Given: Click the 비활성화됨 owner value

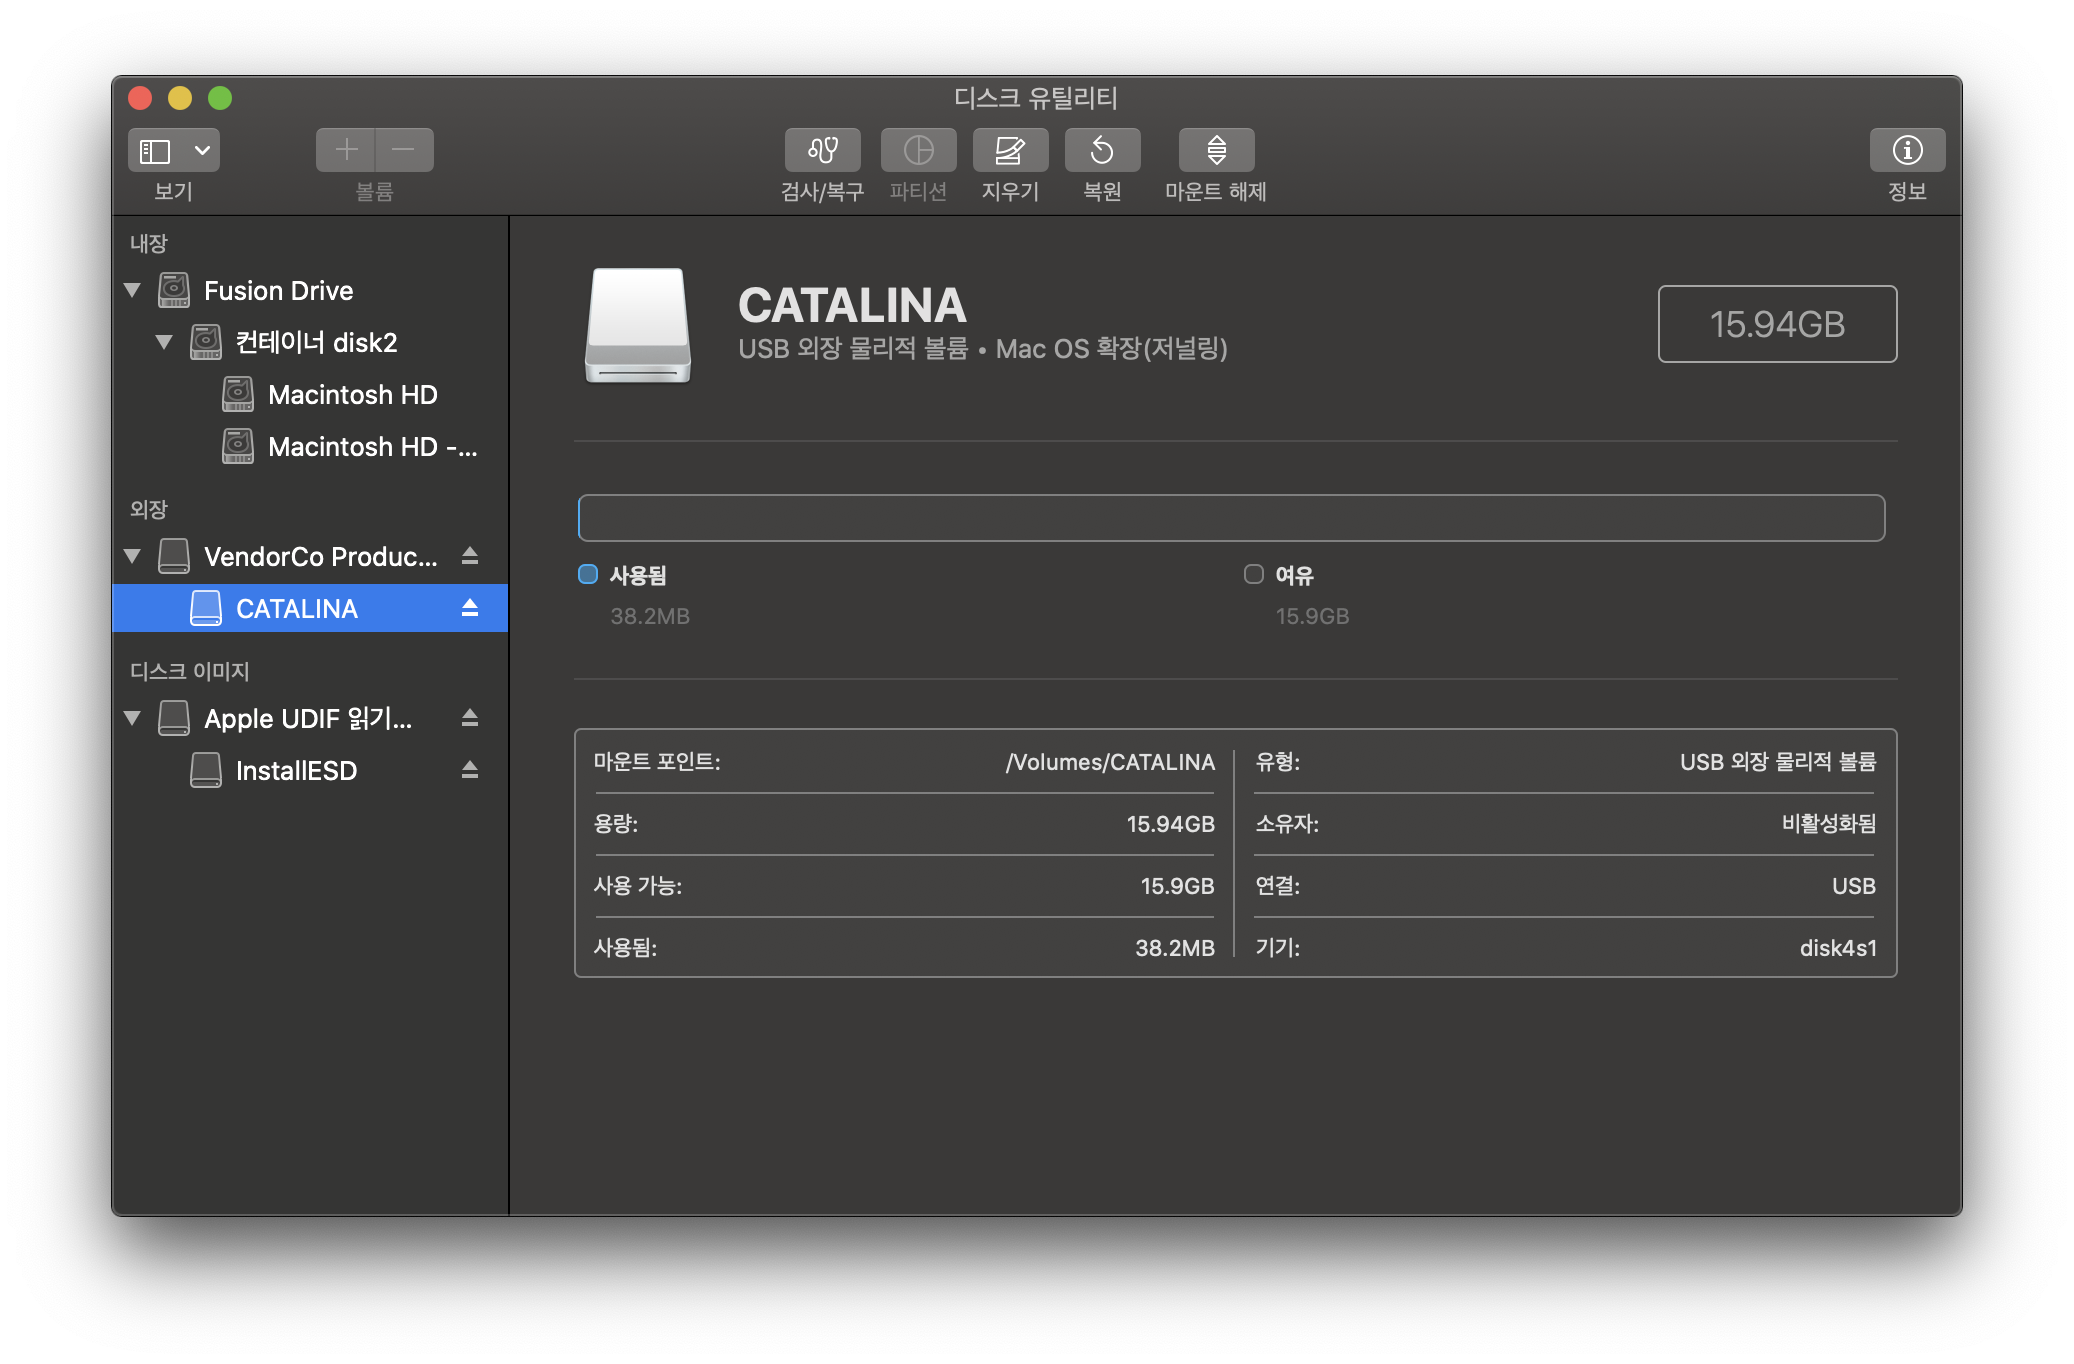Looking at the screenshot, I should [1829, 824].
